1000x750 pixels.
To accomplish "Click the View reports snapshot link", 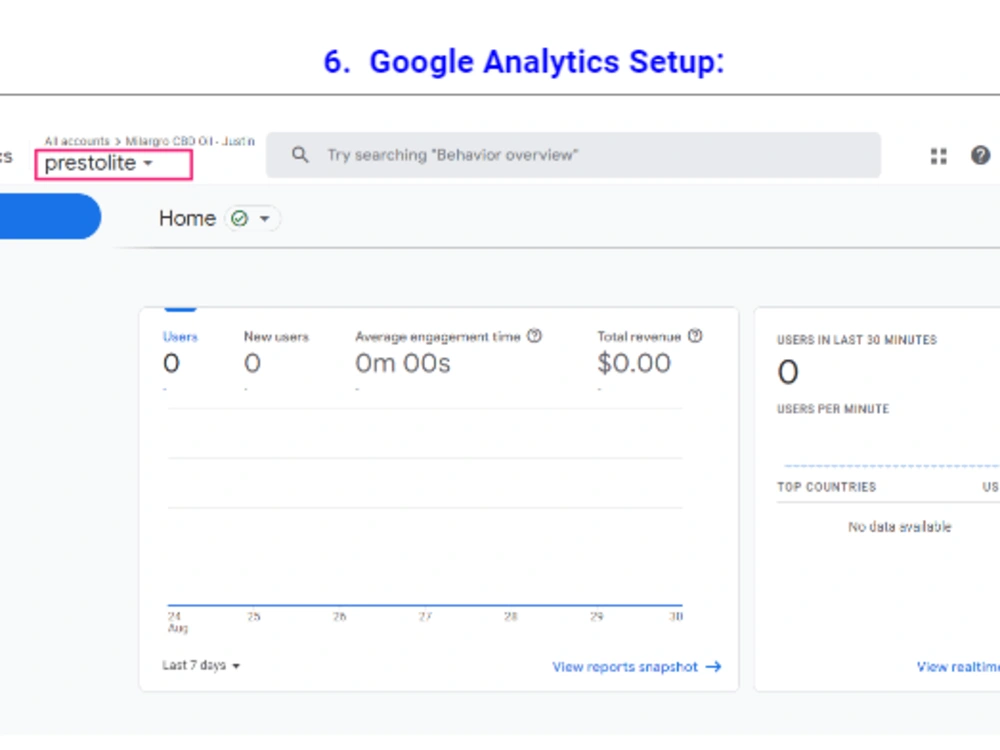I will click(x=625, y=666).
